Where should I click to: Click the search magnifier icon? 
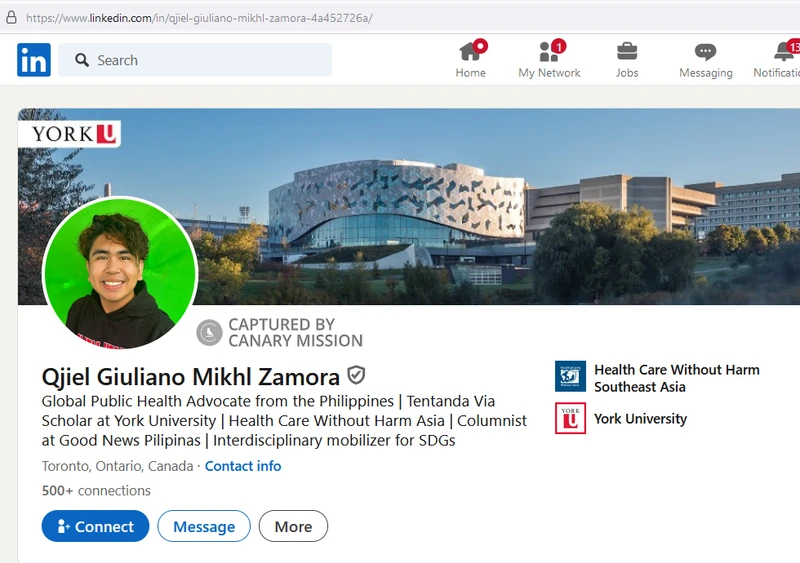click(82, 60)
